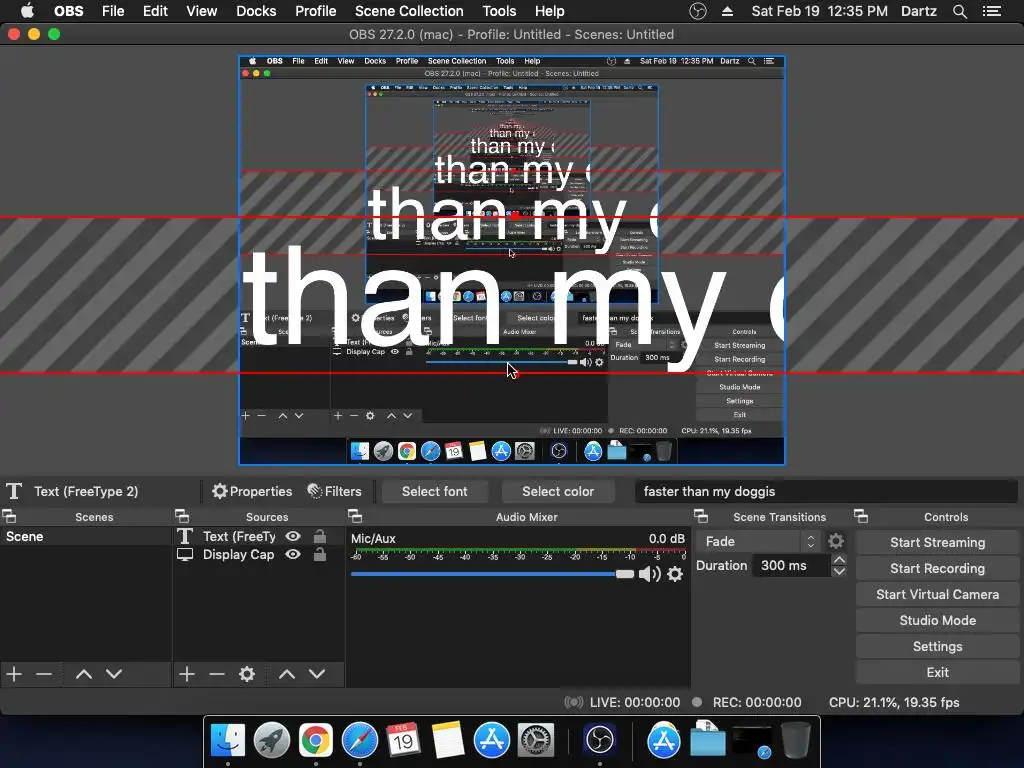
Task: Toggle visibility of Display Capture source
Action: click(x=293, y=554)
